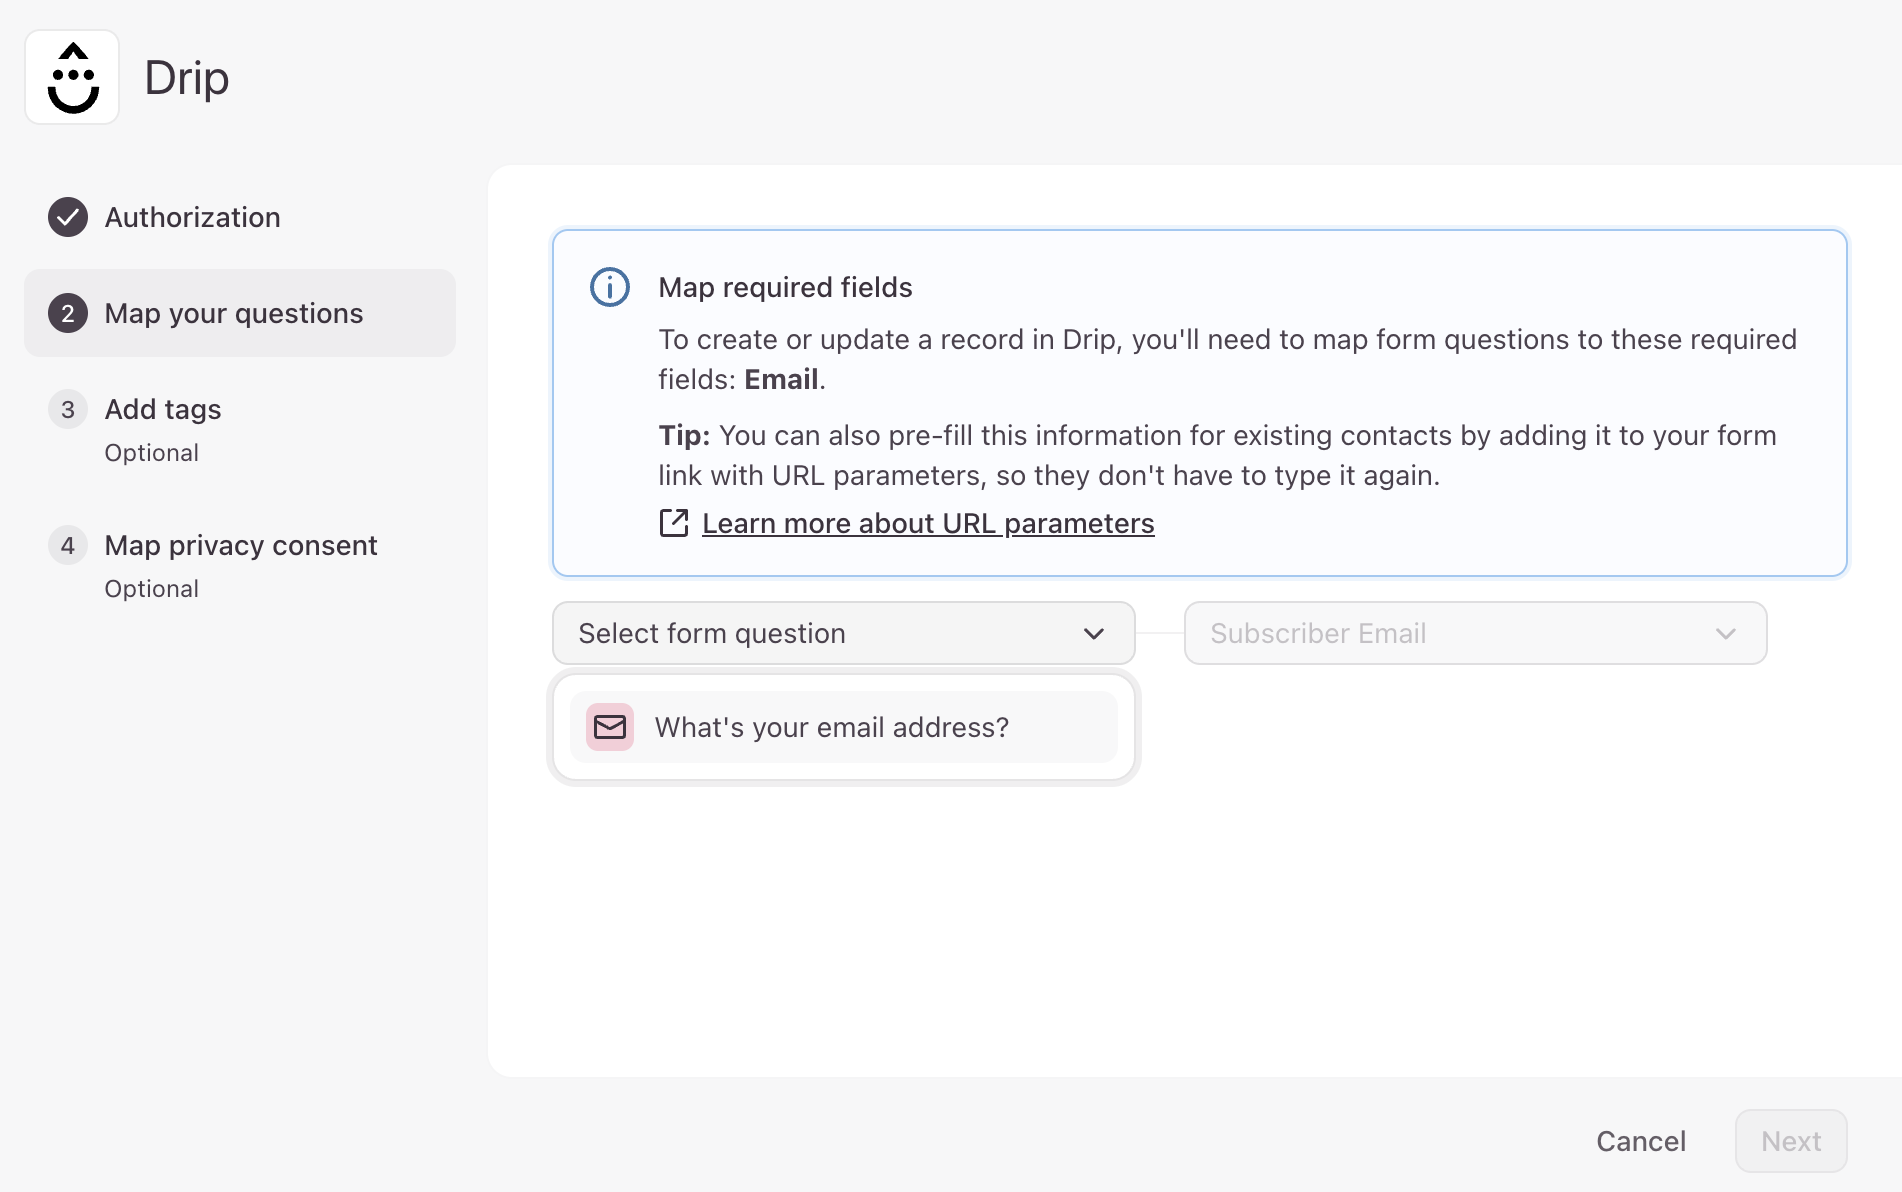Click the step 4 number badge
The height and width of the screenshot is (1192, 1902).
pyautogui.click(x=68, y=545)
